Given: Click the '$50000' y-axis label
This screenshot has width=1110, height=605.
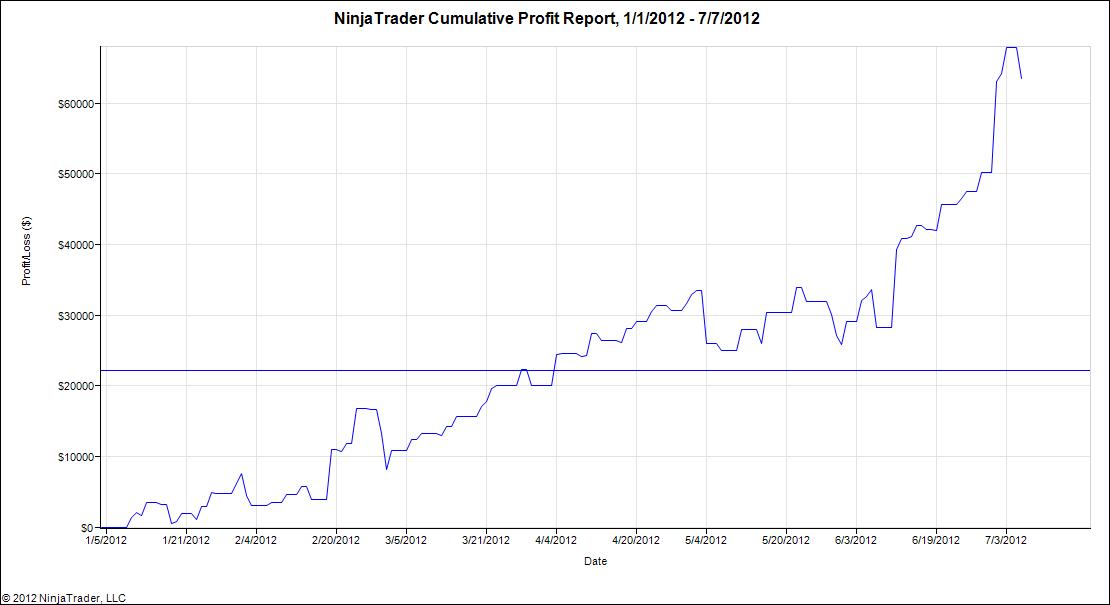Looking at the screenshot, I should click(x=78, y=174).
